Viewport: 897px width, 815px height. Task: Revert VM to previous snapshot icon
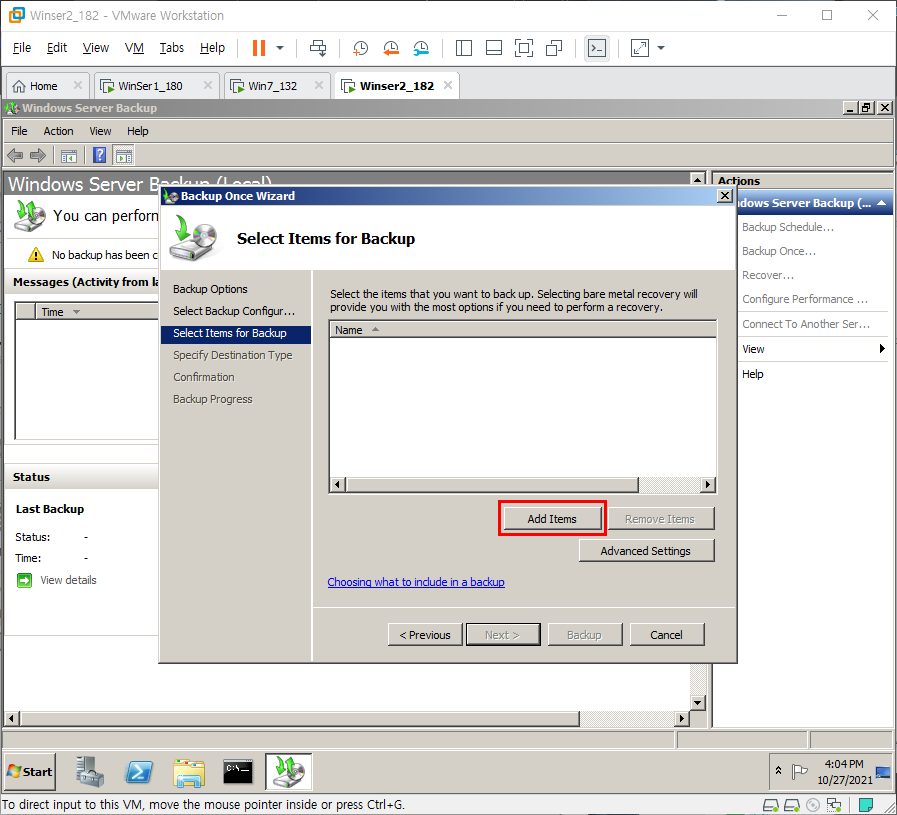tap(391, 48)
